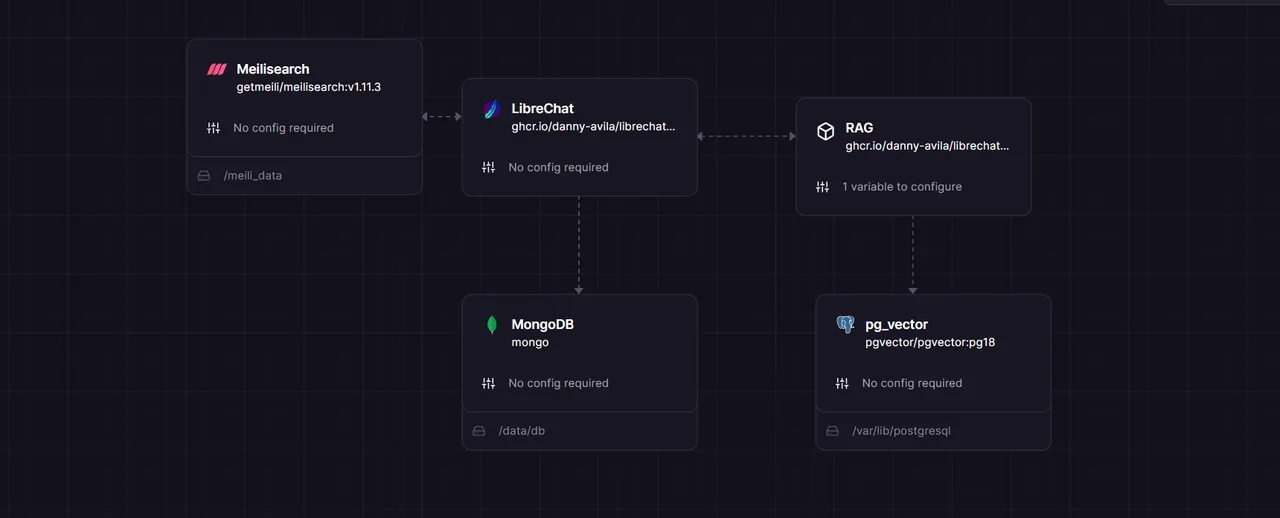1280x518 pixels.
Task: Click the sliders icon in RAG card
Action: coord(822,187)
